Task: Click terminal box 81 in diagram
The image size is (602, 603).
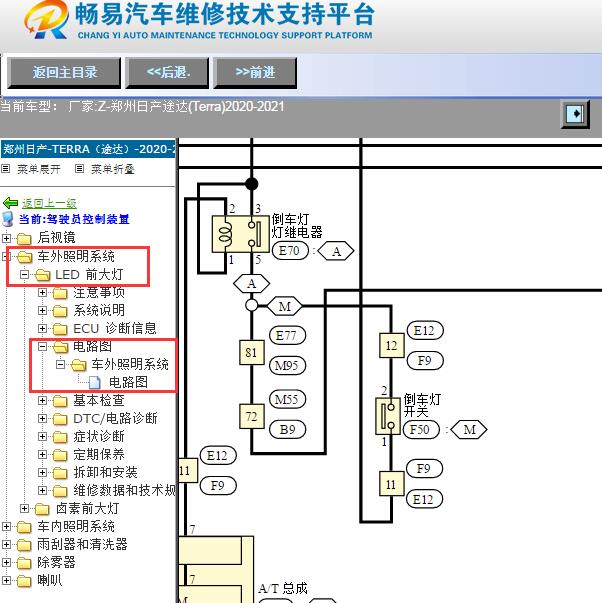Action: coord(252,352)
